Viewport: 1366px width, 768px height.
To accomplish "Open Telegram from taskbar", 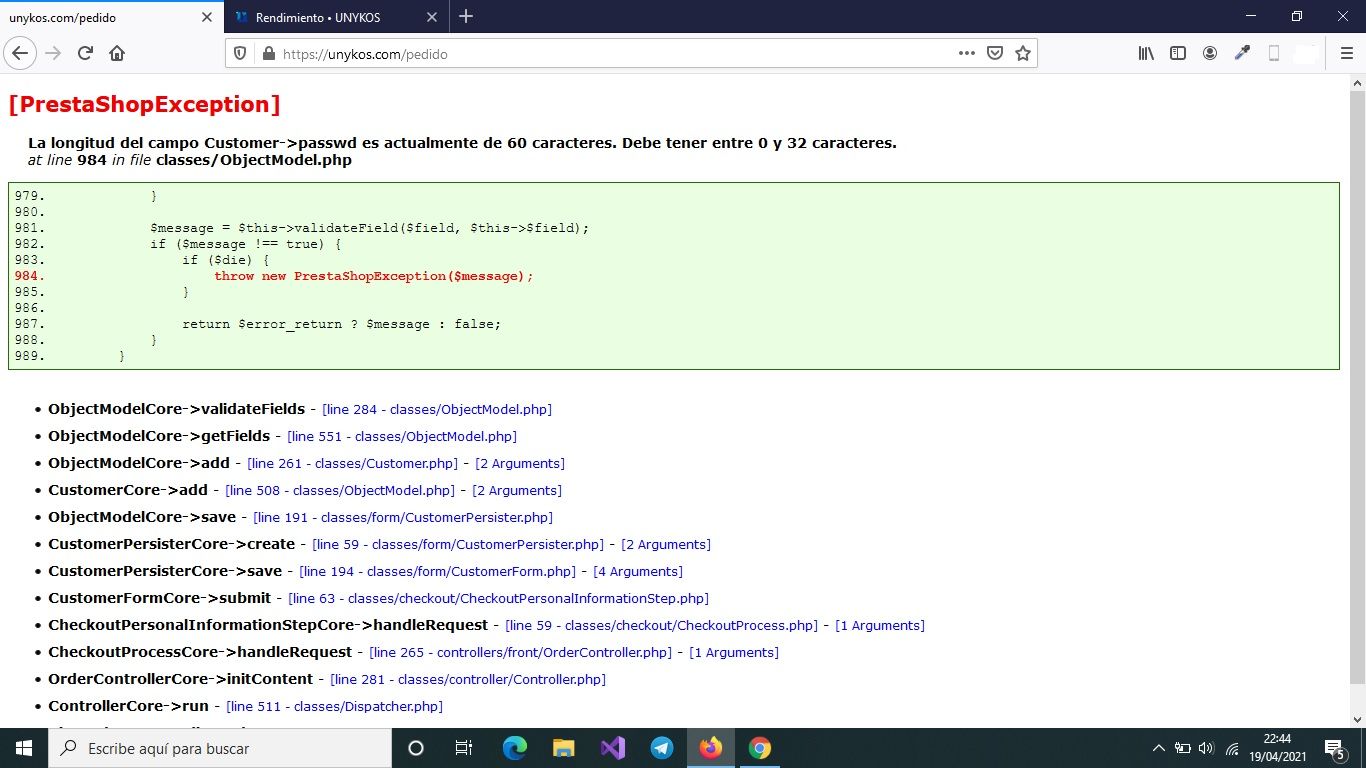I will pos(661,748).
